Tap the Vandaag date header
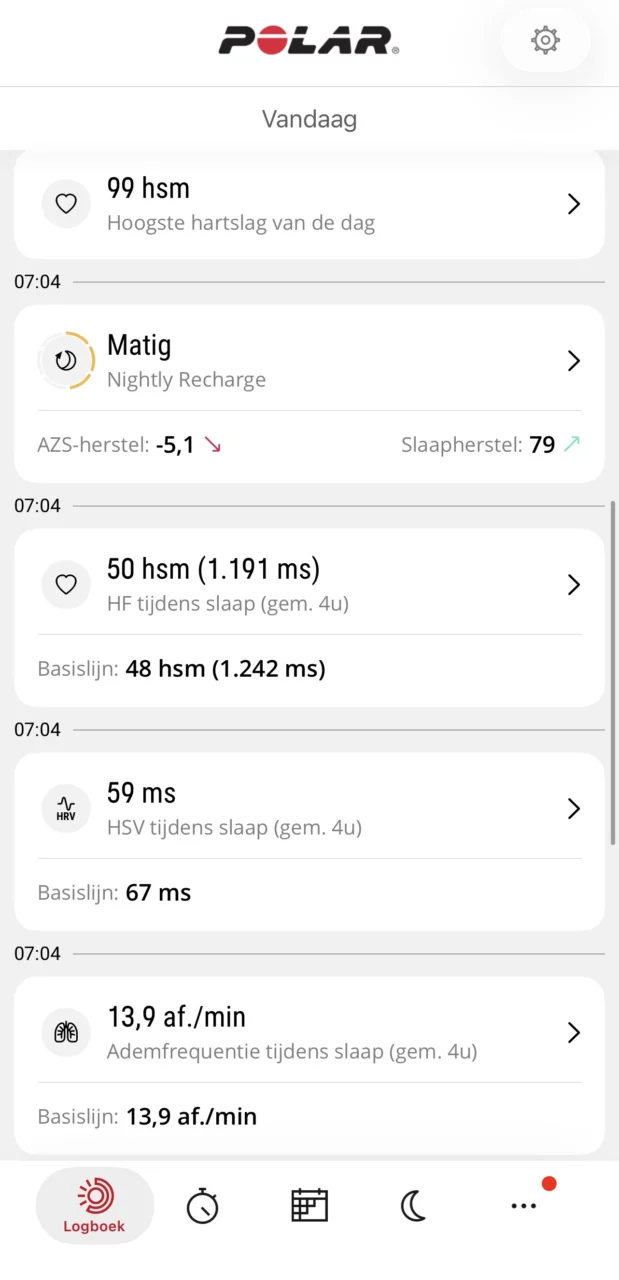 pos(309,120)
